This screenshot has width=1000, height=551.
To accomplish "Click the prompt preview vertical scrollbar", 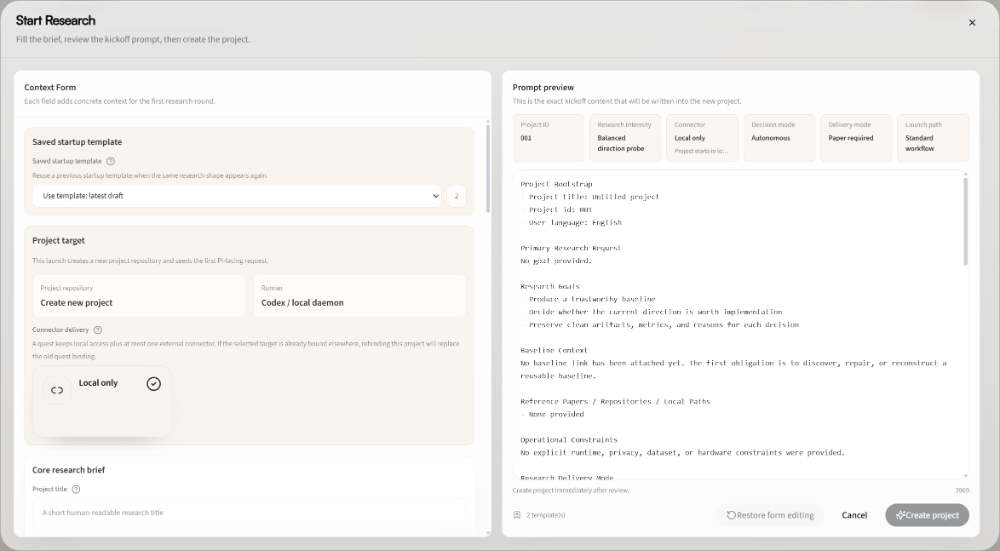I will click(965, 220).
